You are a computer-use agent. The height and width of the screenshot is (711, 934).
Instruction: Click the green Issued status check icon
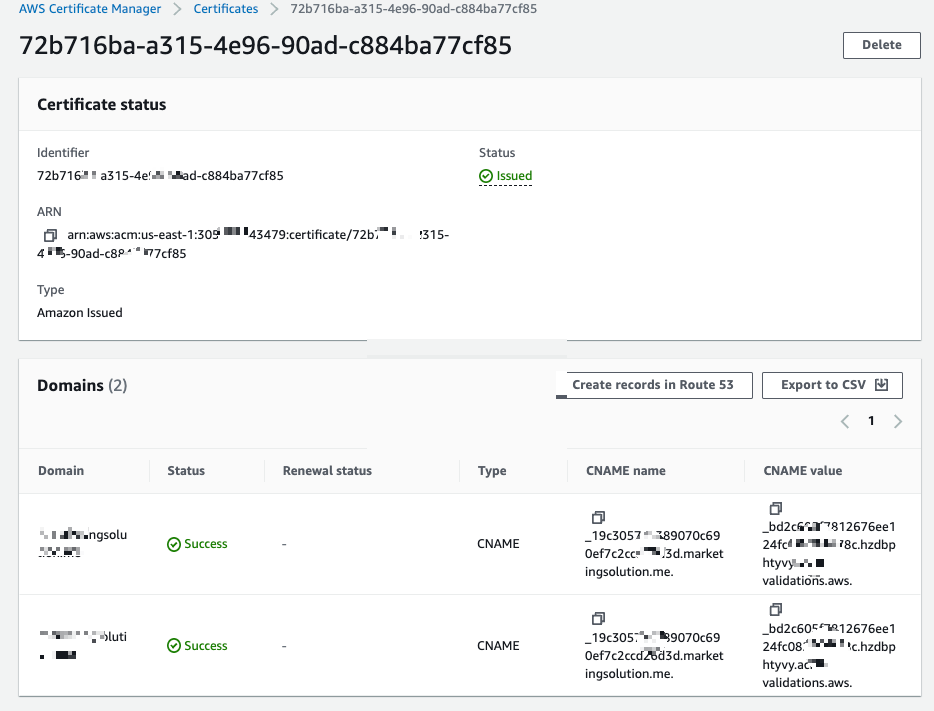point(485,176)
